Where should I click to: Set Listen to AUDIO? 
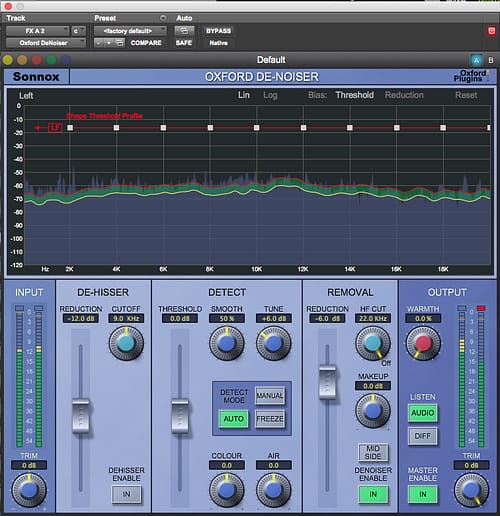(423, 413)
